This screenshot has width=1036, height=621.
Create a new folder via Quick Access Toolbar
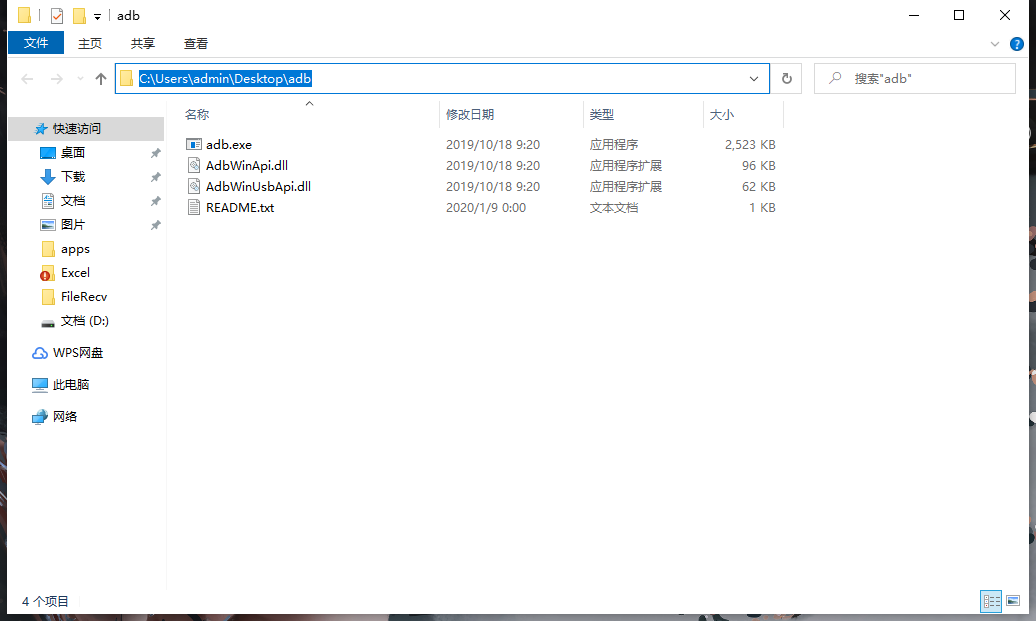[x=79, y=15]
